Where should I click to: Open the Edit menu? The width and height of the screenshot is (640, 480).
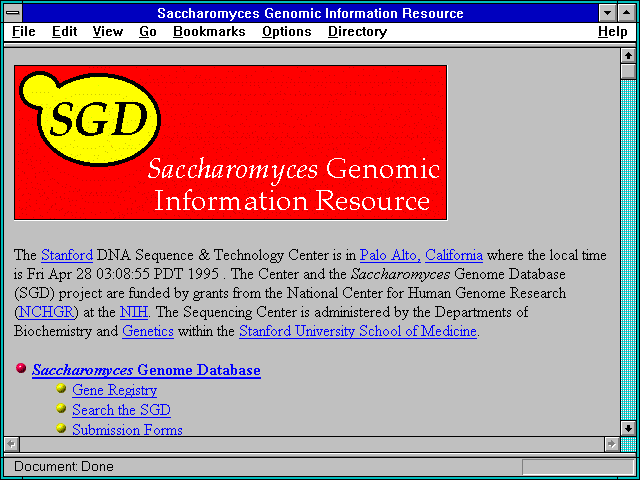pos(64,31)
